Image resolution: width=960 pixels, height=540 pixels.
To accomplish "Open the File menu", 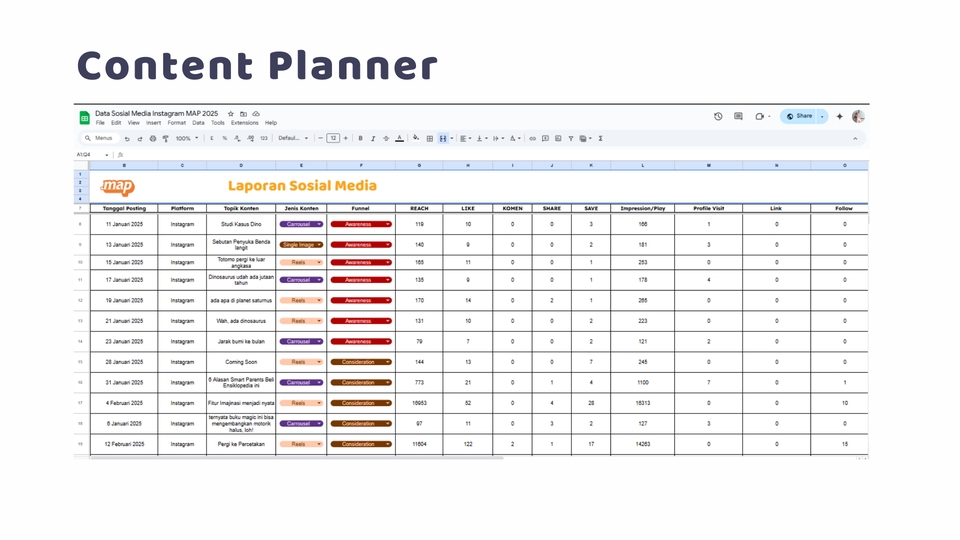I will tap(100, 123).
